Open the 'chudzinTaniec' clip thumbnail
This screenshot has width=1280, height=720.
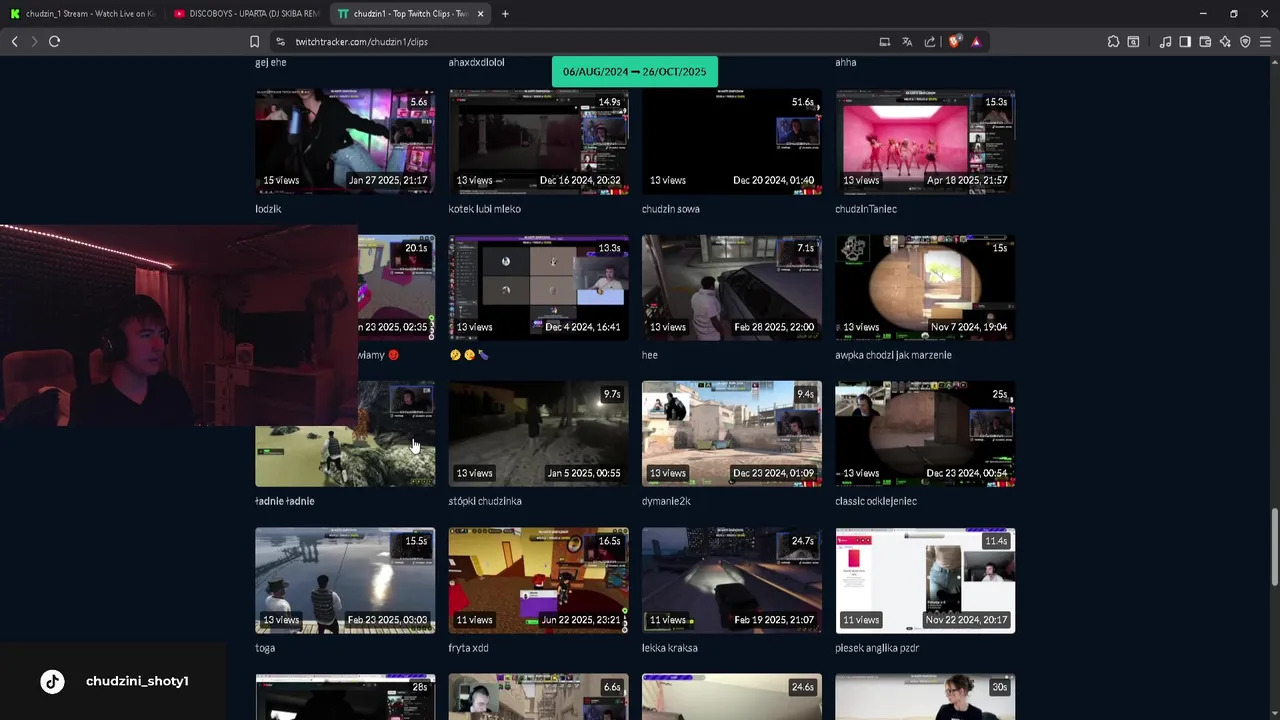[925, 142]
